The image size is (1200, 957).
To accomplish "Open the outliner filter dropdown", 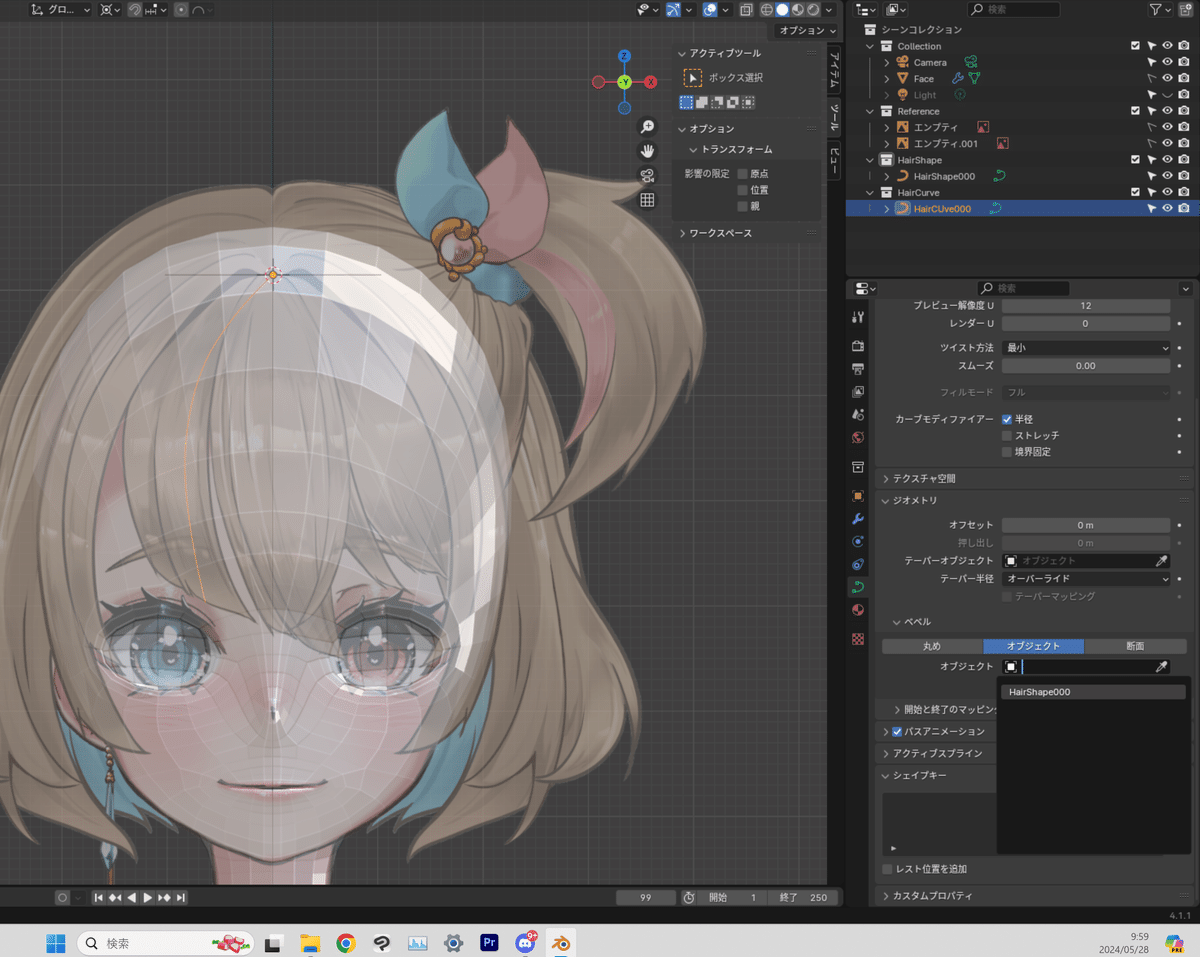I will click(x=1160, y=9).
